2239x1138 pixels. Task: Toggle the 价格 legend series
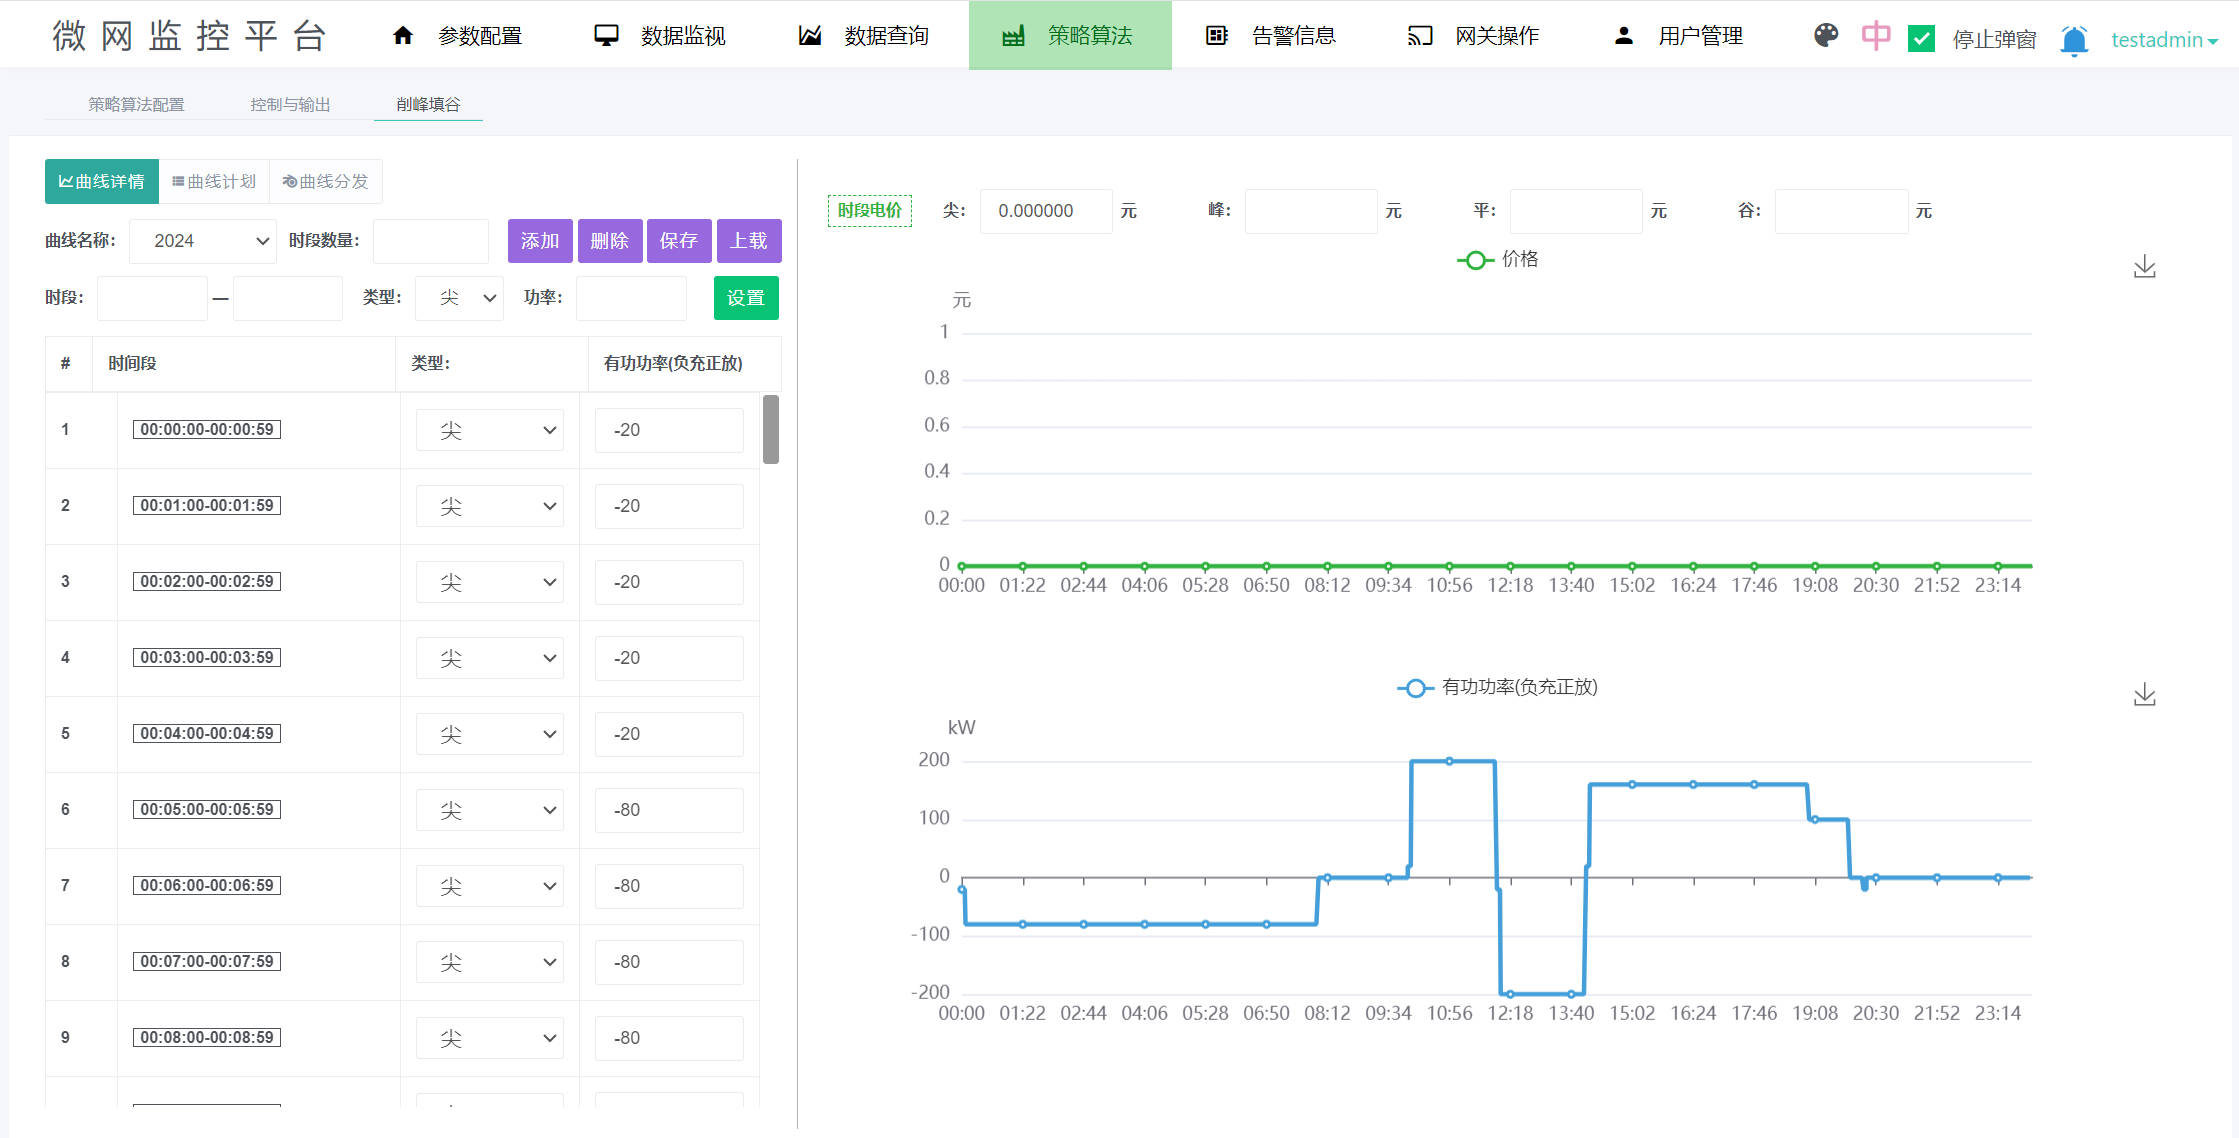pos(1498,260)
